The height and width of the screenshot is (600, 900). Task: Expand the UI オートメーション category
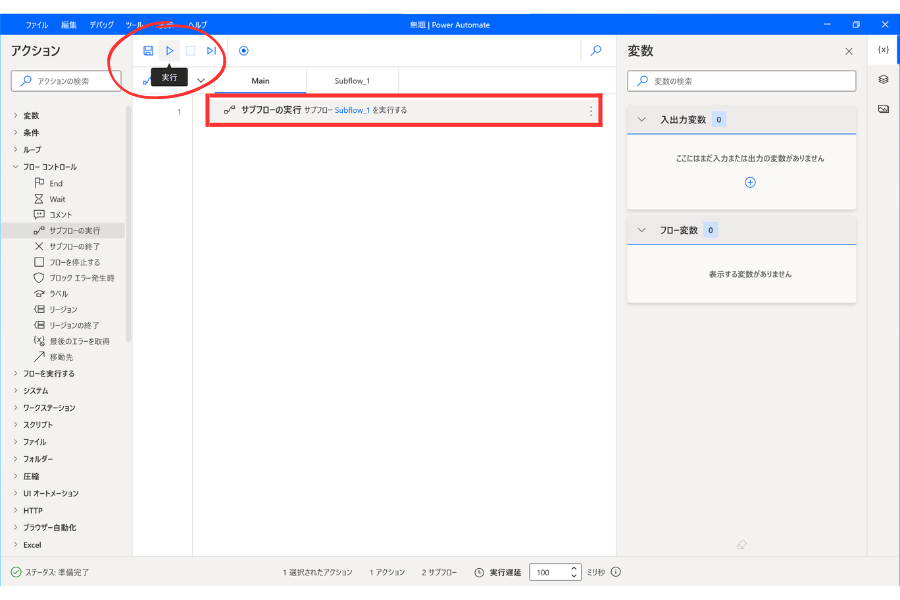click(x=15, y=493)
